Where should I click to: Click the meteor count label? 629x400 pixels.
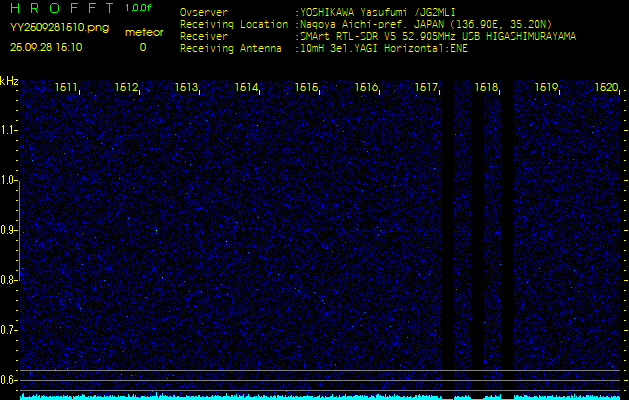coord(144,33)
